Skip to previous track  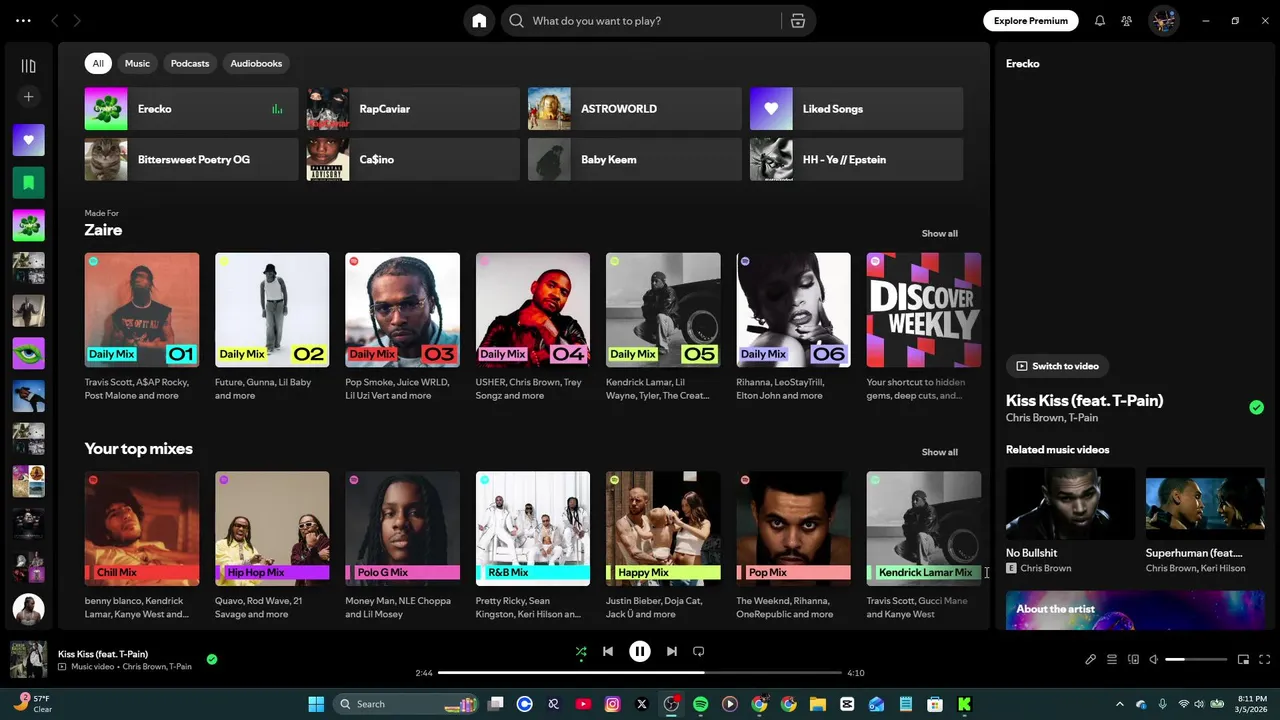608,651
